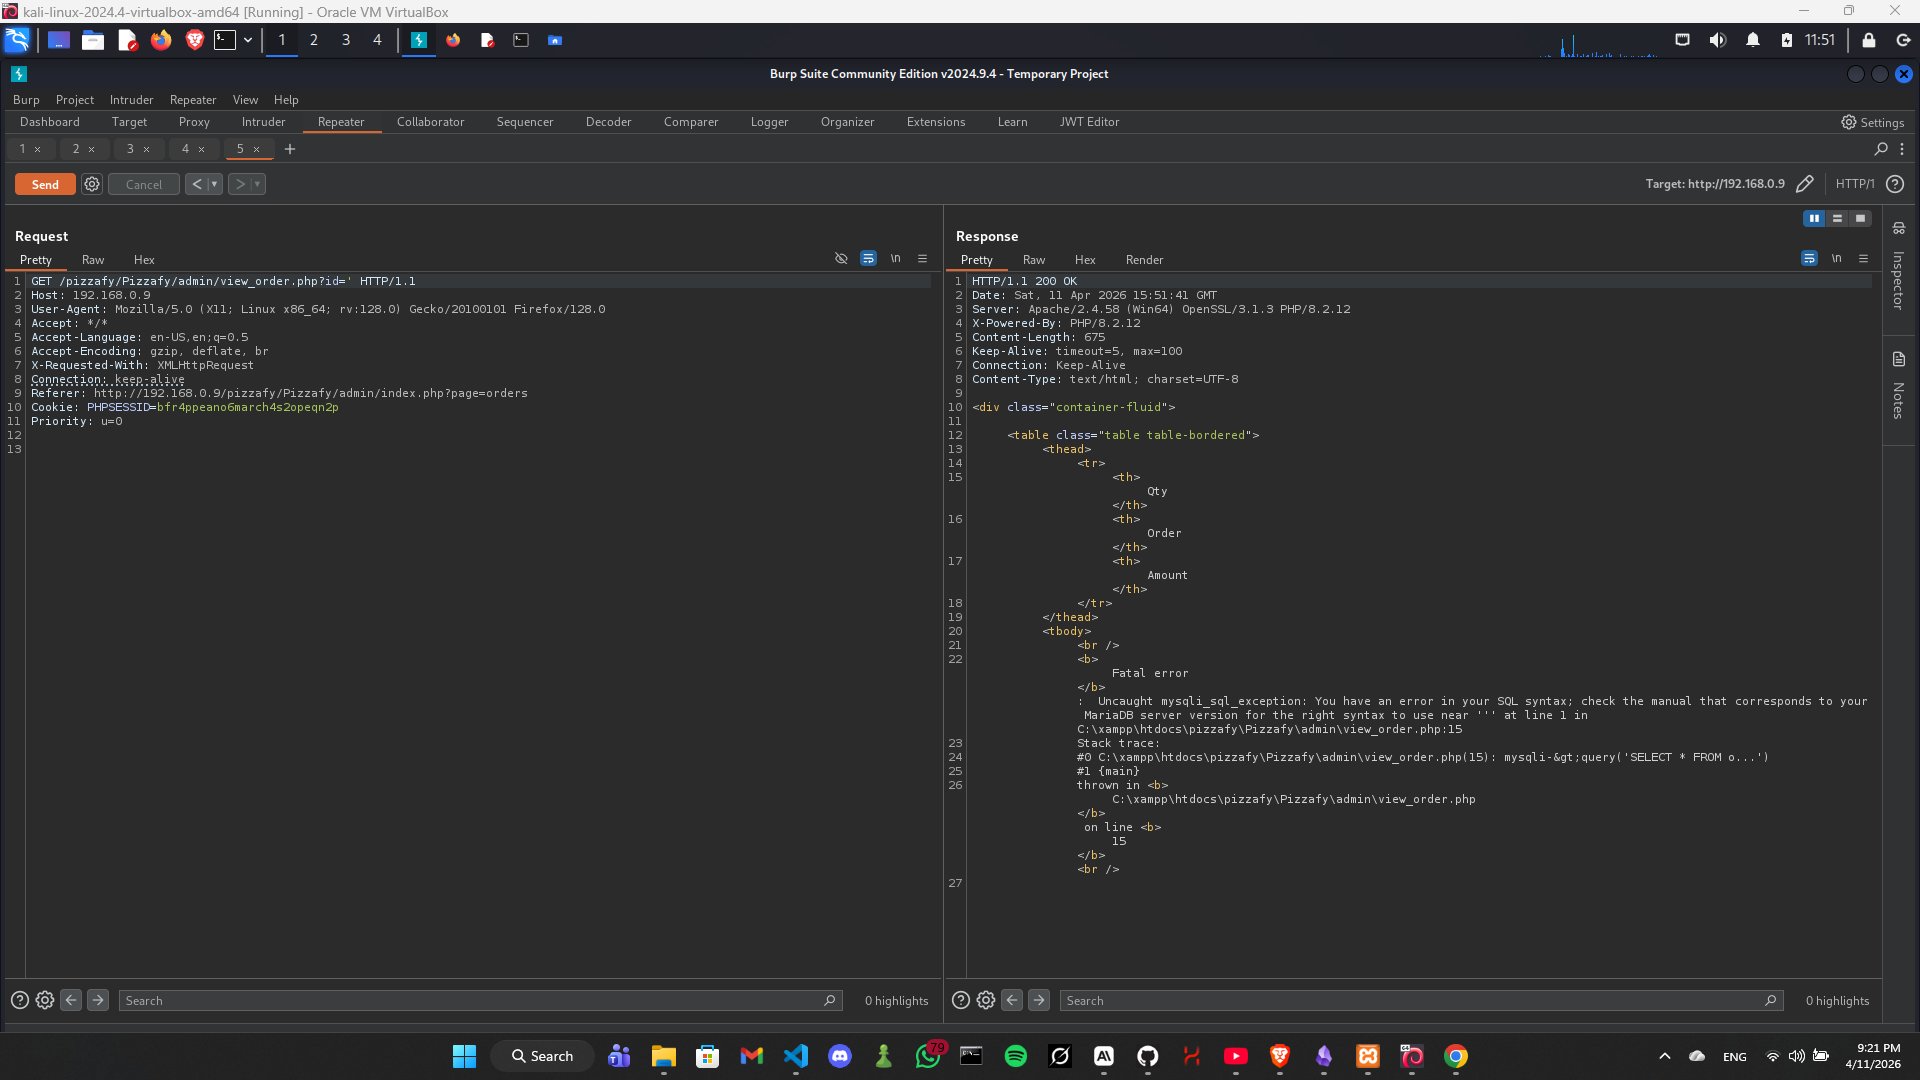Open Repeater help question mark icon

click(1895, 184)
